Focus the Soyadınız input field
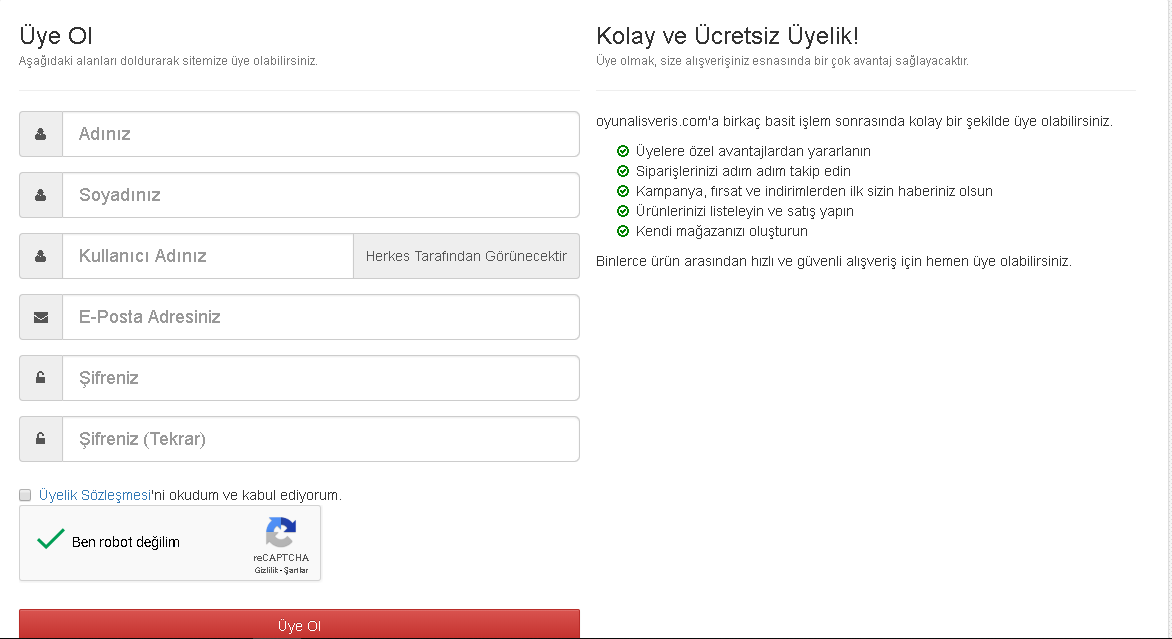This screenshot has height=639, width=1172. point(321,195)
